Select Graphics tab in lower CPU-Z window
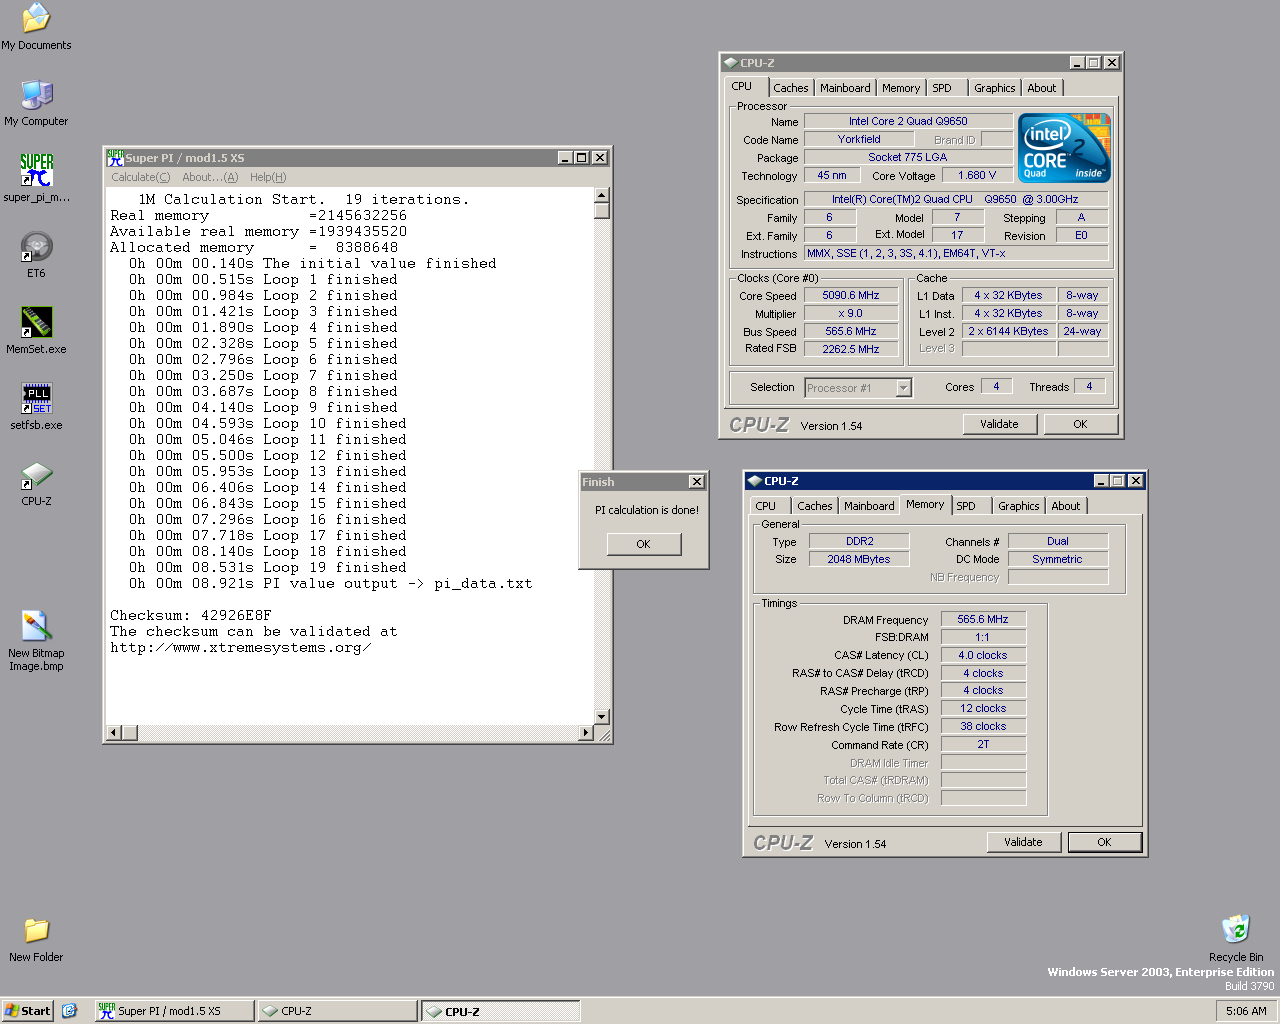Image resolution: width=1280 pixels, height=1024 pixels. [x=1019, y=506]
